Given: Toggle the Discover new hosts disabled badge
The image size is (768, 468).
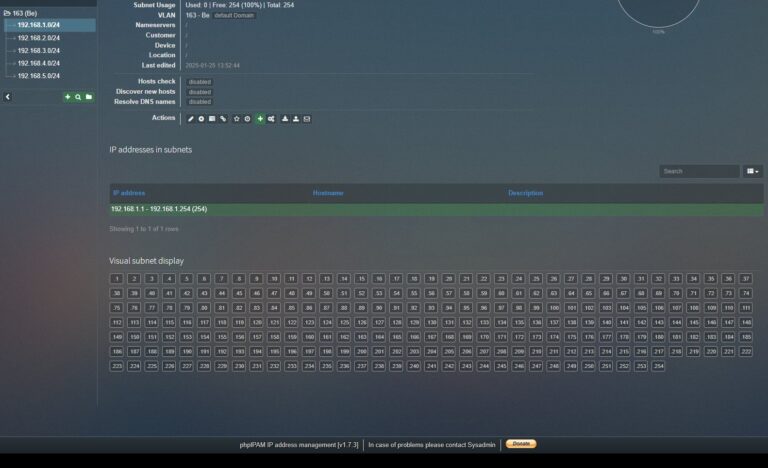Looking at the screenshot, I should point(199,92).
